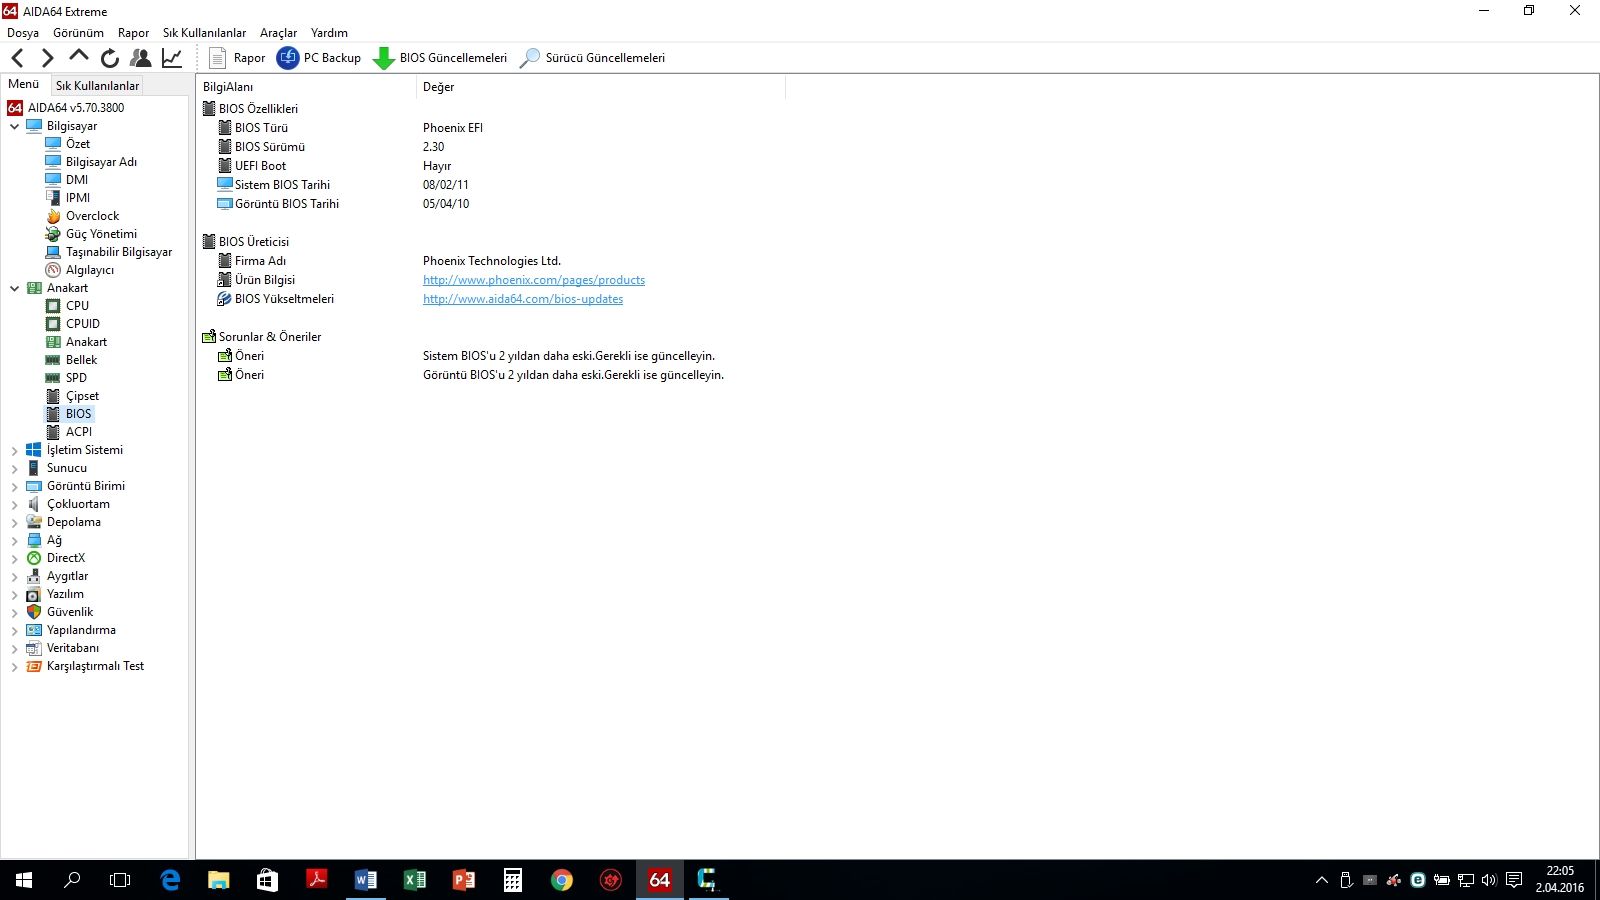Open Google Chrome from the taskbar
Screen dimensions: 1600x900
pyautogui.click(x=562, y=880)
